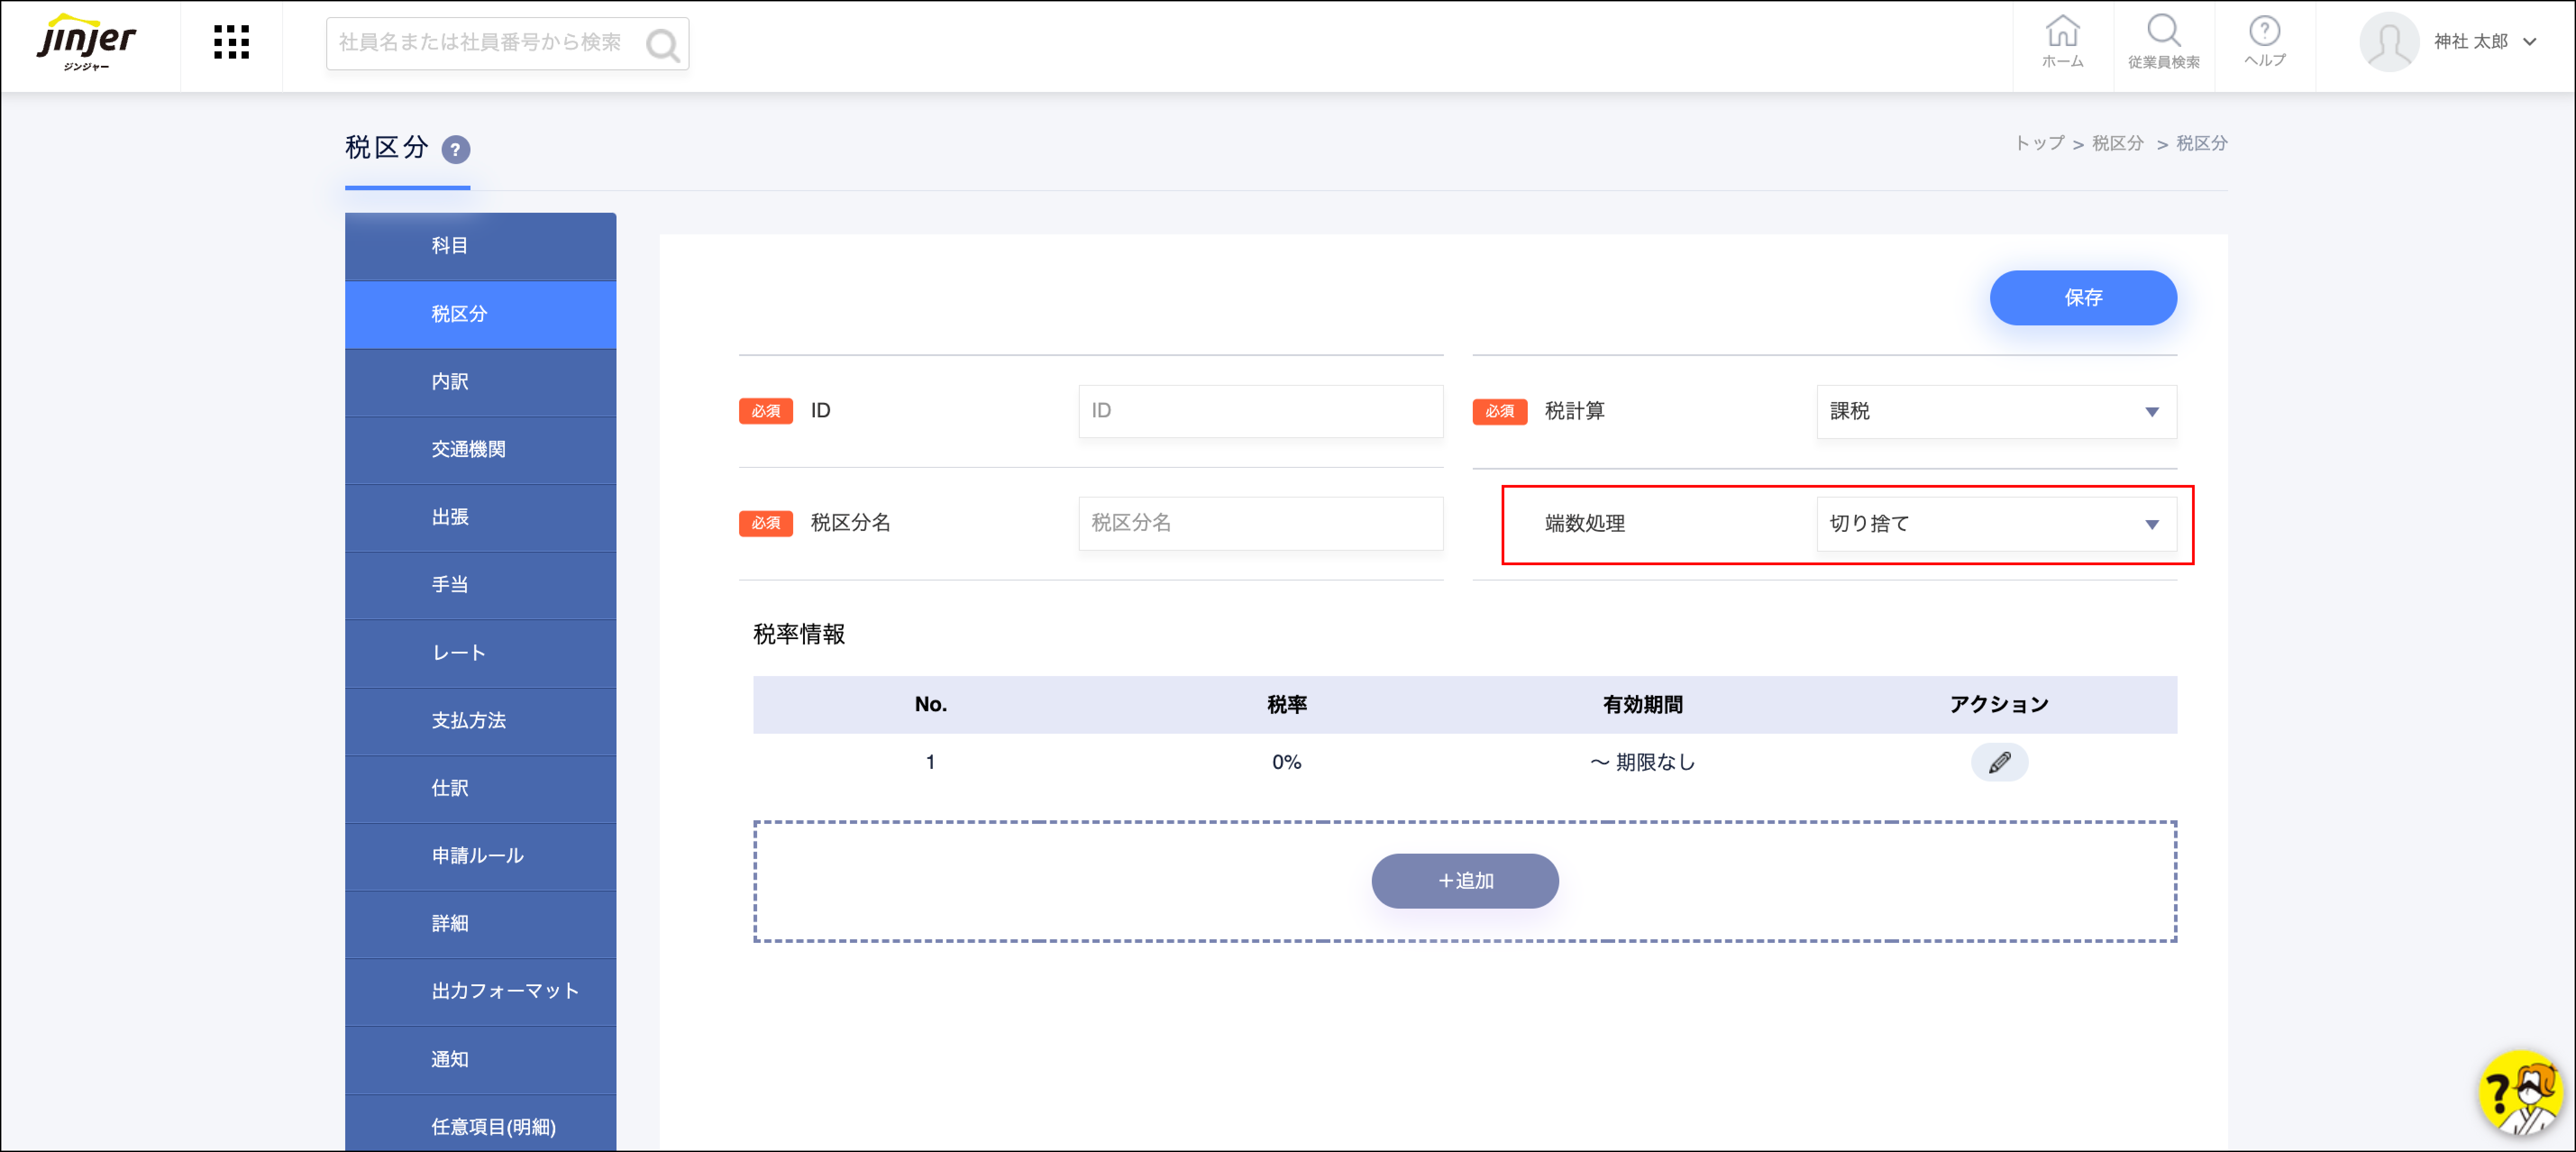2576x1152 pixels.
Task: Select 内訳 in the sidebar
Action: click(x=480, y=382)
